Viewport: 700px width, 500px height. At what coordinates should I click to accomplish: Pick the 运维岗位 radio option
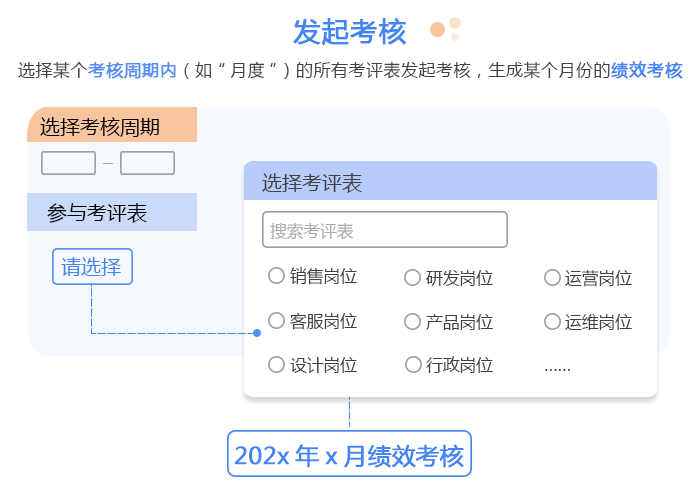[x=552, y=321]
